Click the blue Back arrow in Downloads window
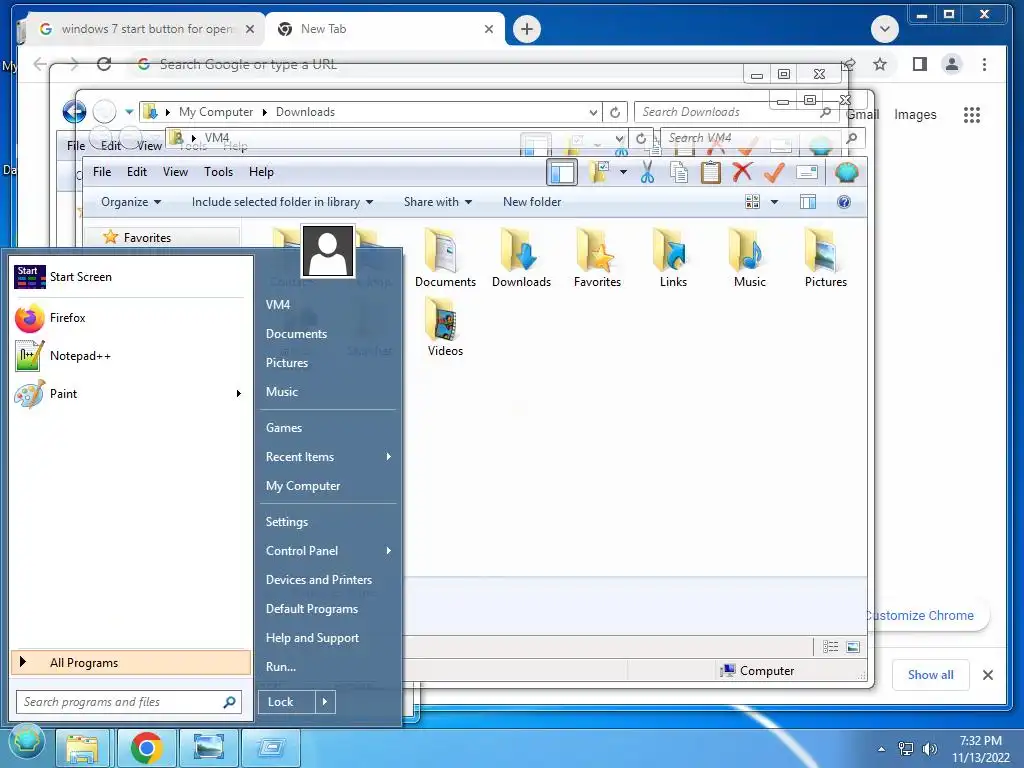The height and width of the screenshot is (768, 1024). pyautogui.click(x=74, y=112)
